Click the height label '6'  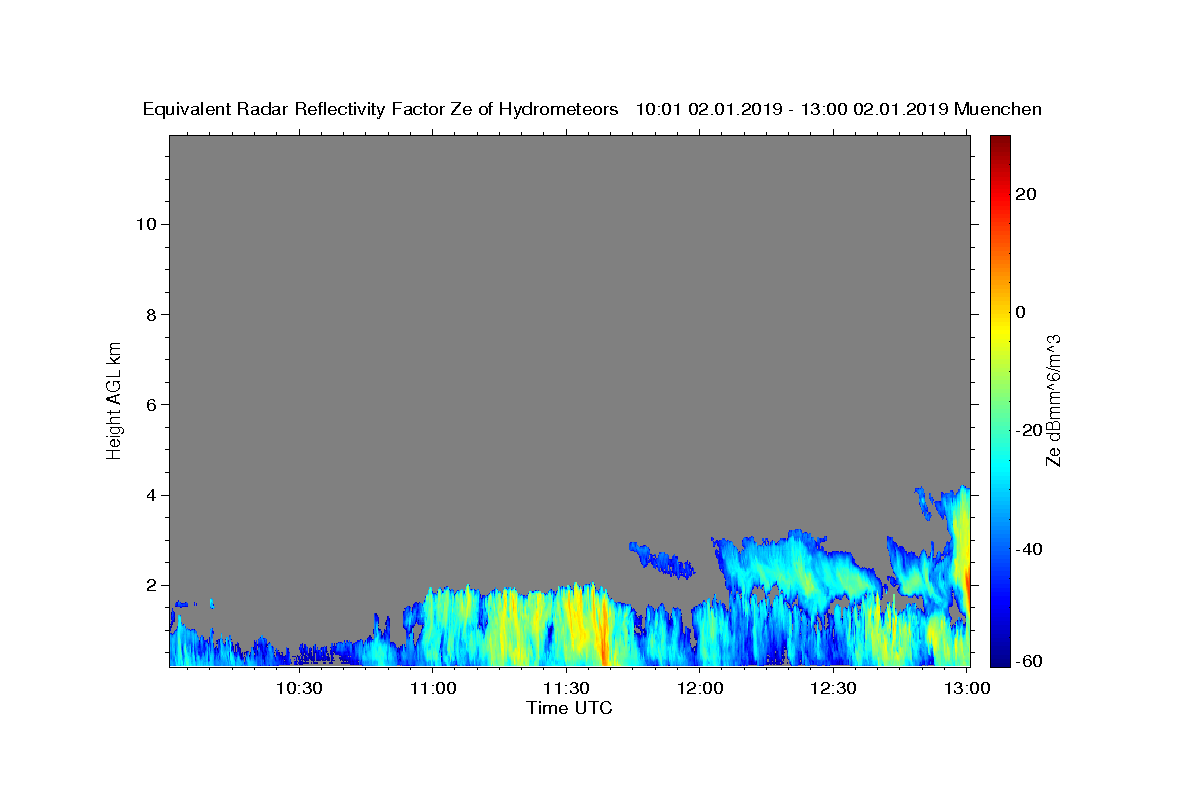click(x=151, y=405)
